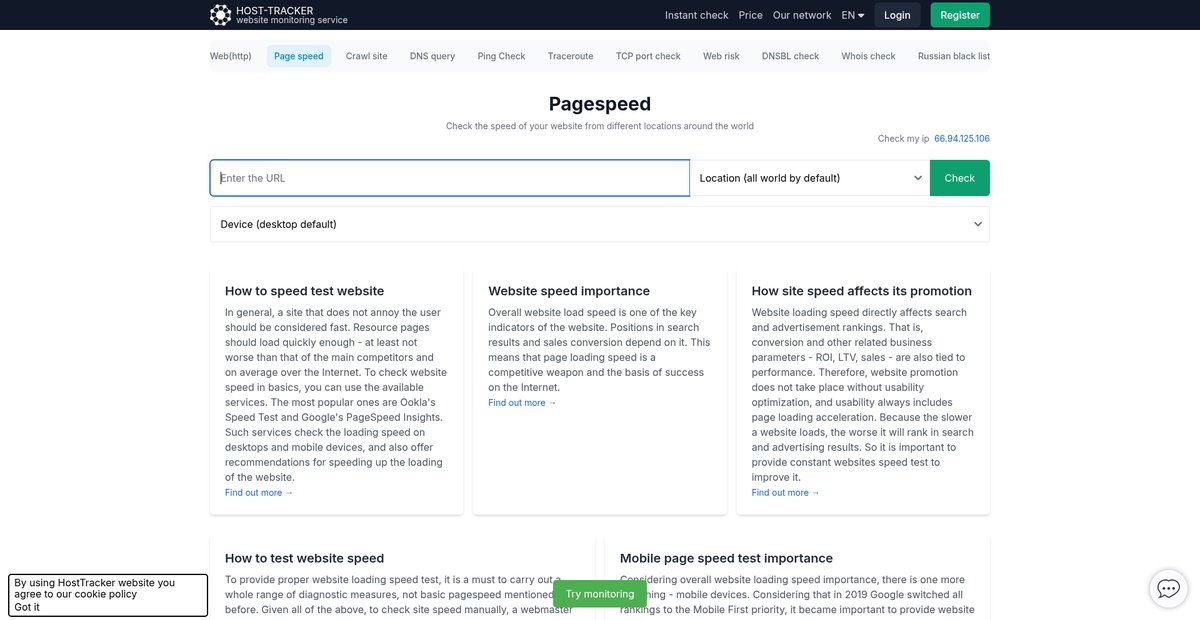This screenshot has width=1200, height=620.
Task: Switch to the DNSBL check tab
Action: pyautogui.click(x=790, y=56)
